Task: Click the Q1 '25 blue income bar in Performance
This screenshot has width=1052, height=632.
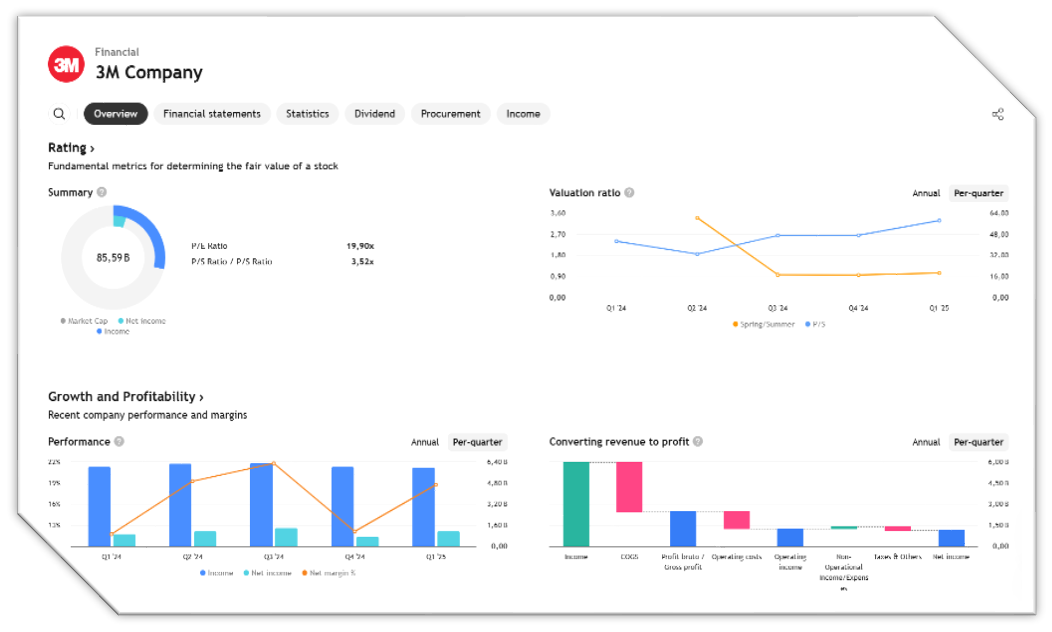Action: pos(423,507)
